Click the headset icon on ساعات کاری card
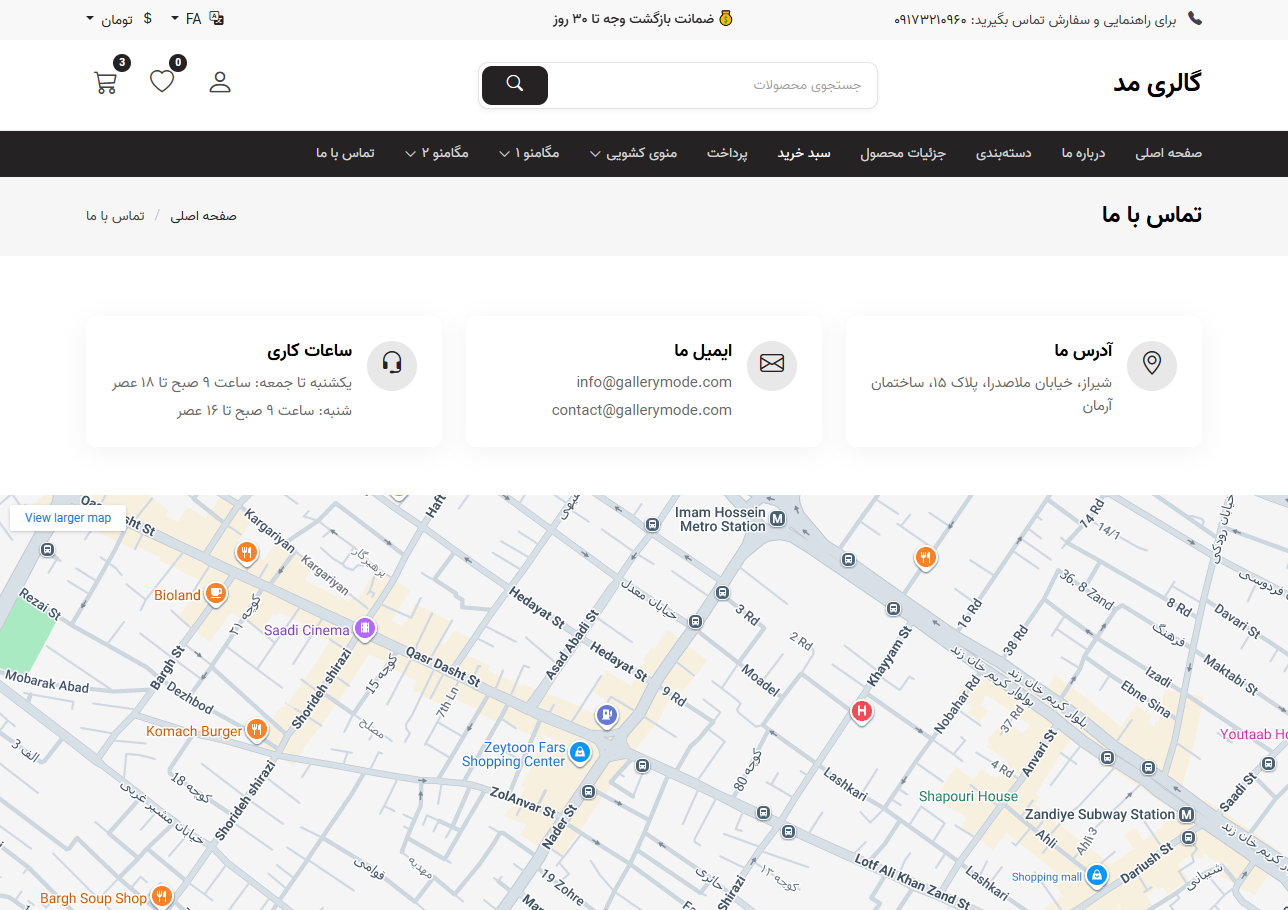This screenshot has width=1288, height=910. coord(392,366)
